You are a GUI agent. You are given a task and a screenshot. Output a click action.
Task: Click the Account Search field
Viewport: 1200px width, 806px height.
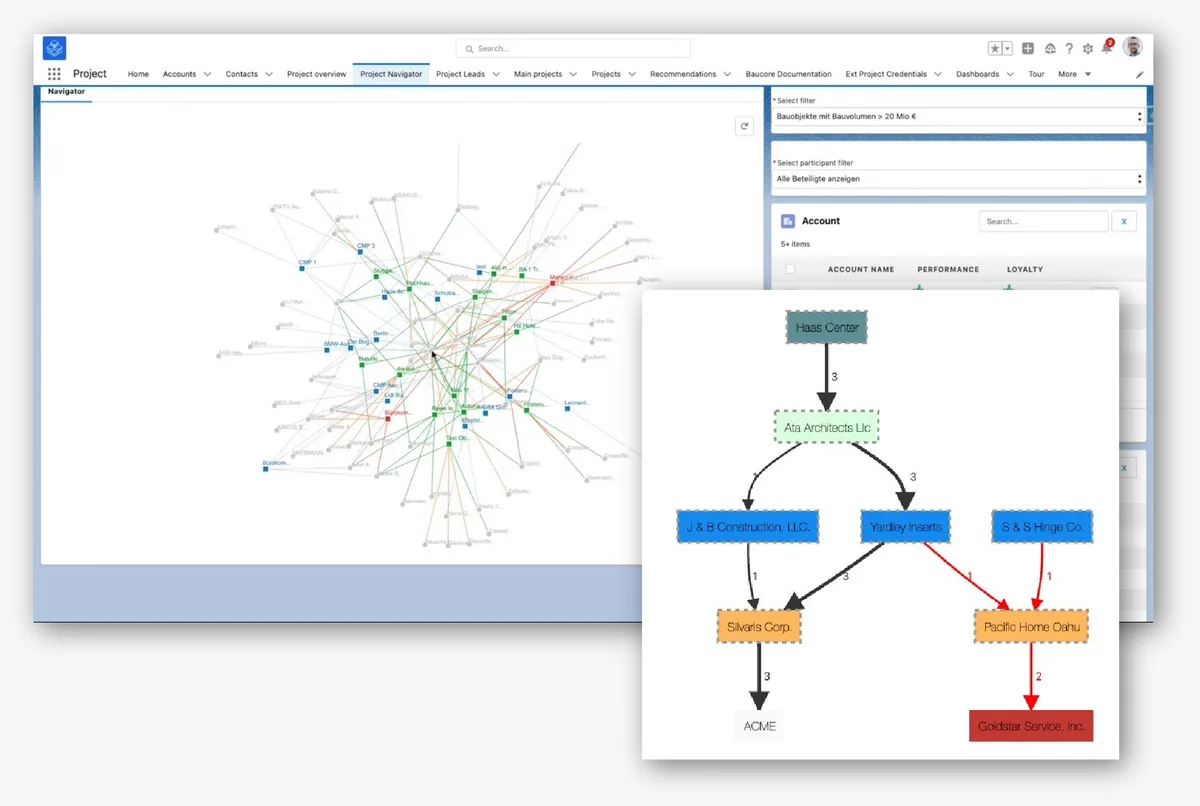click(x=1043, y=221)
